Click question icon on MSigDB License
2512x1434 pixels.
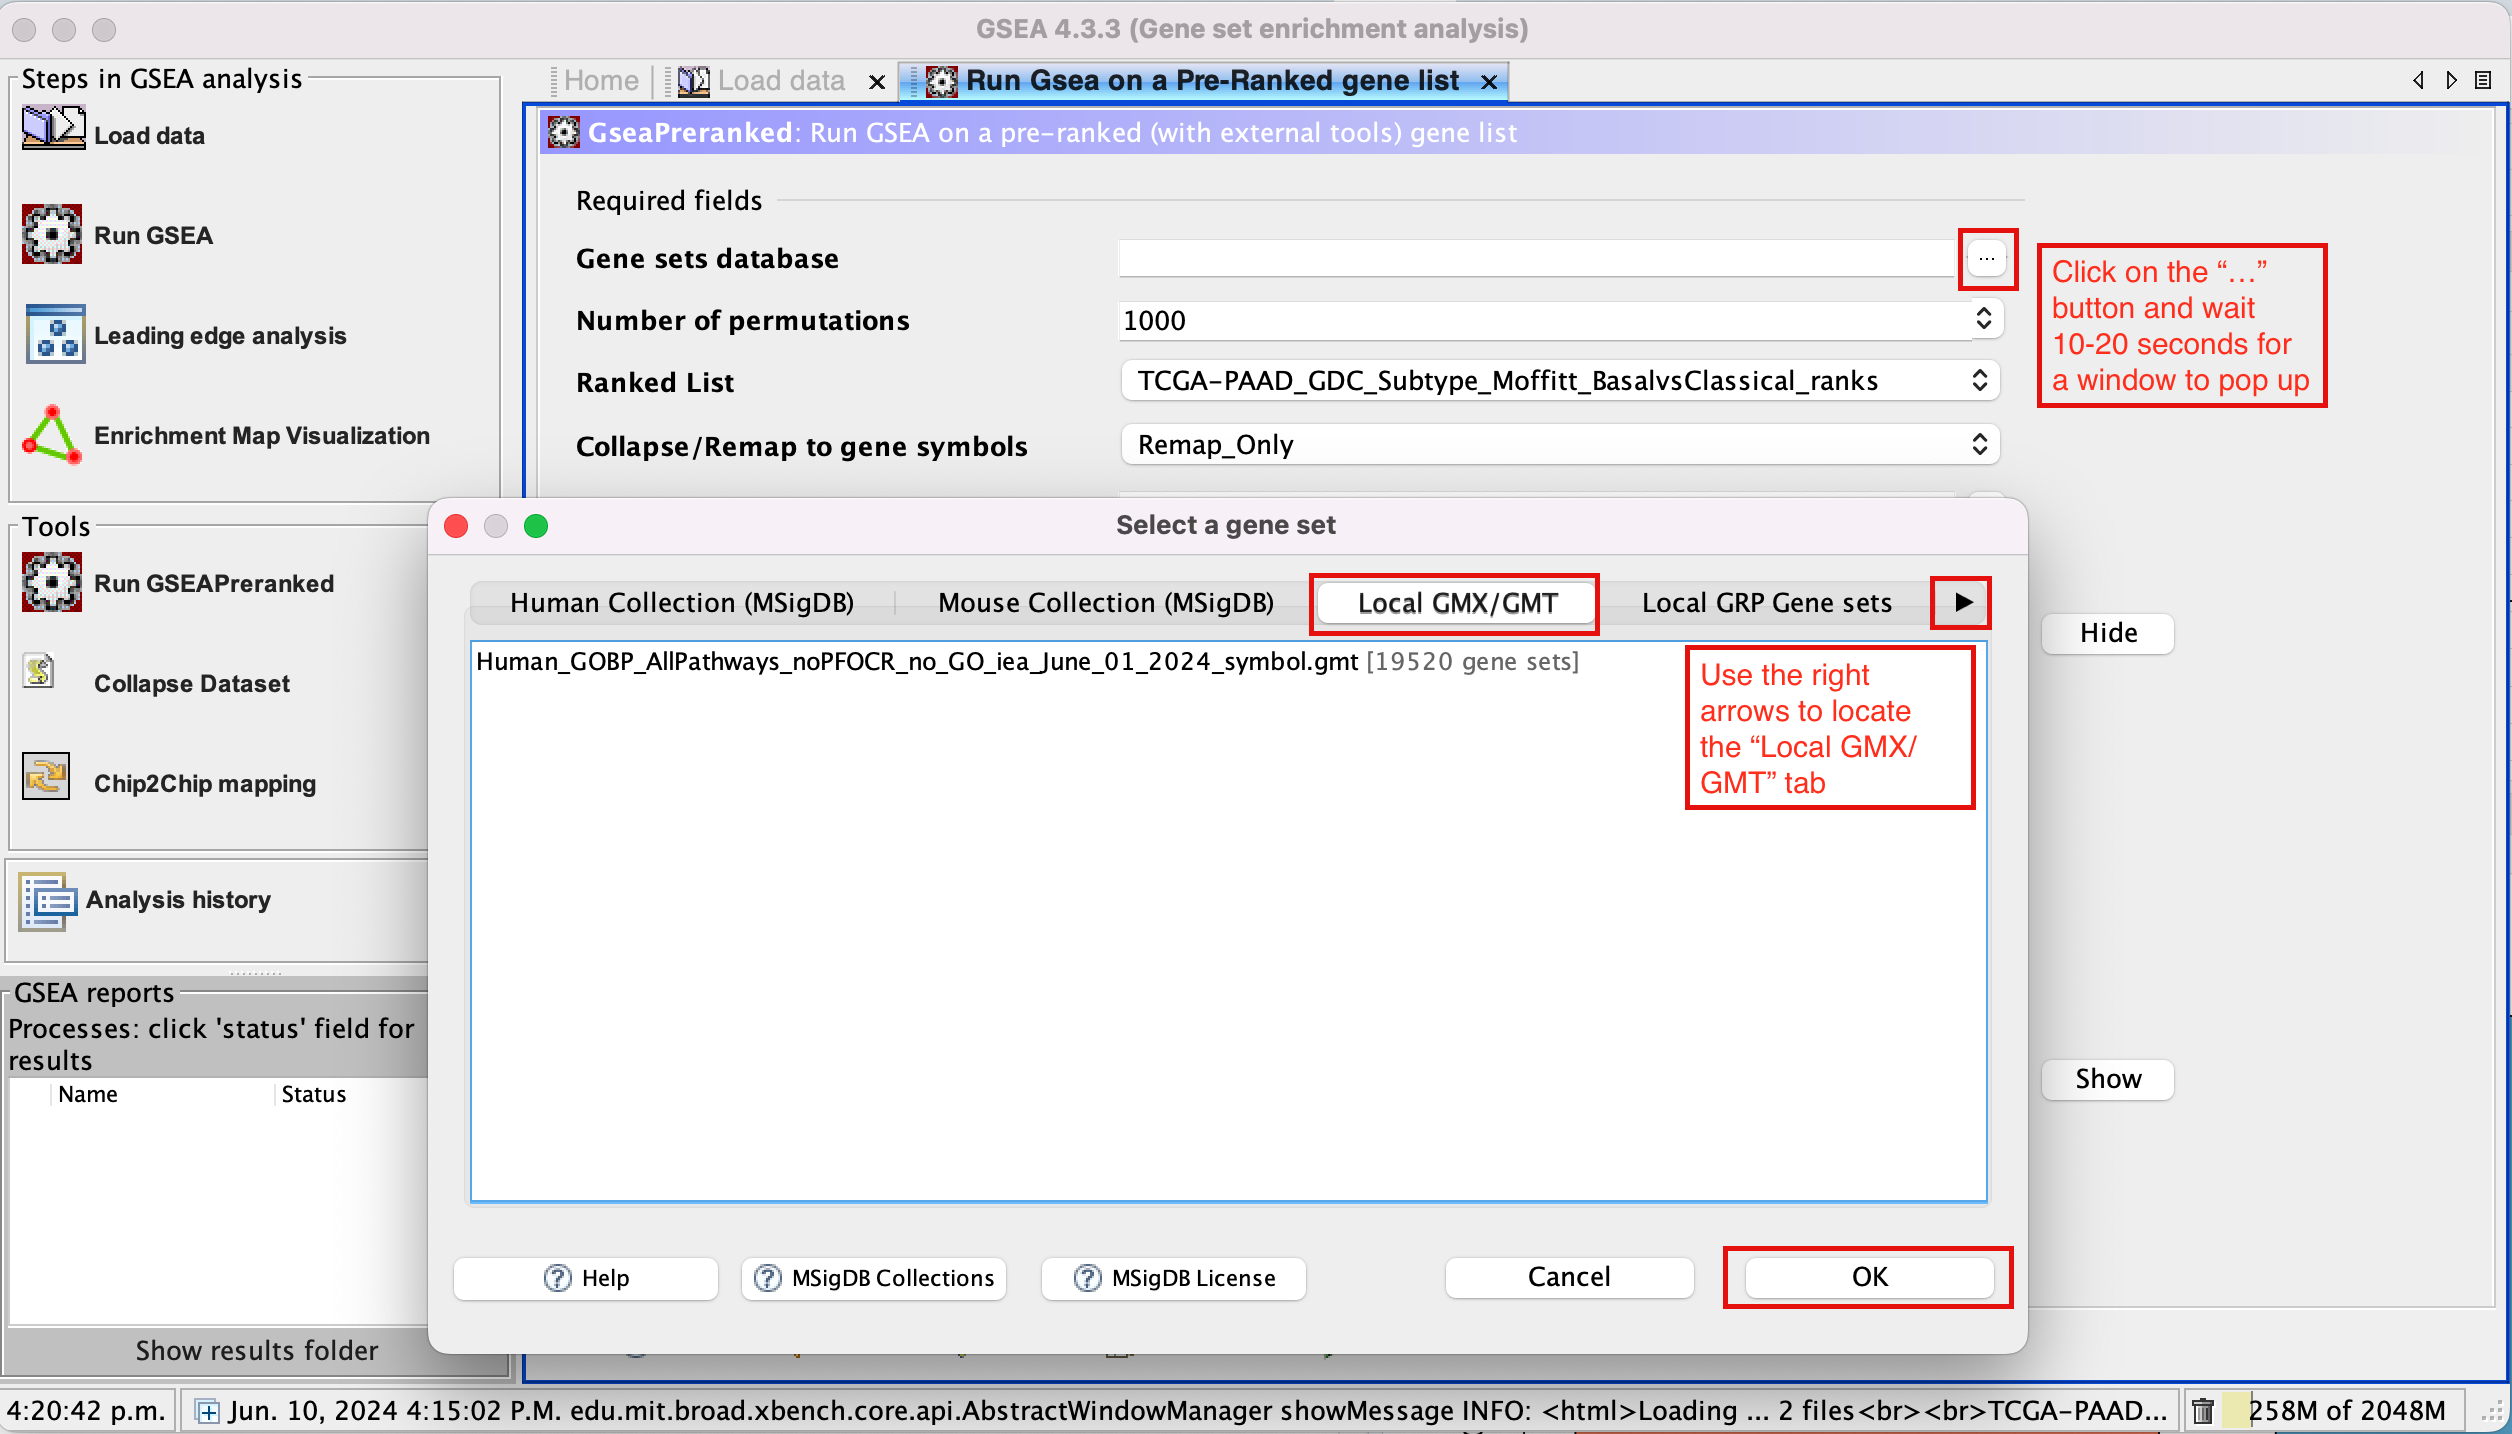click(x=1087, y=1277)
